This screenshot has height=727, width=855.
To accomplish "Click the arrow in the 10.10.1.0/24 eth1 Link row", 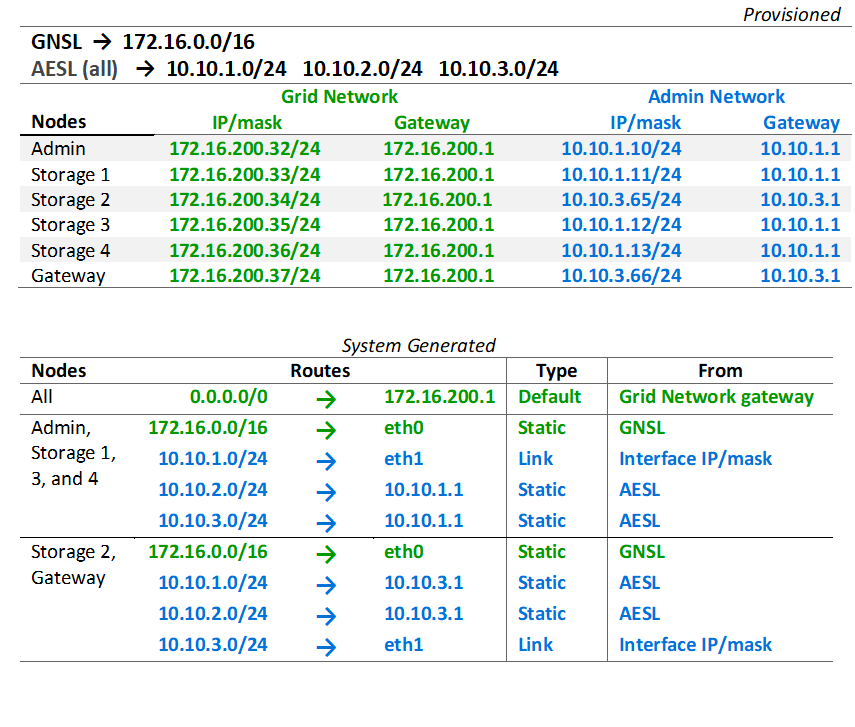I will (326, 459).
